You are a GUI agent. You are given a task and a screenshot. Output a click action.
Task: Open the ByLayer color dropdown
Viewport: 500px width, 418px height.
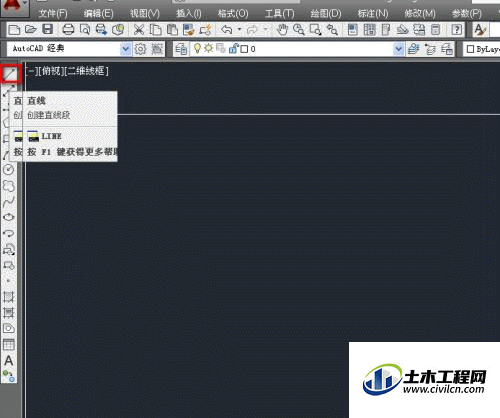482,49
